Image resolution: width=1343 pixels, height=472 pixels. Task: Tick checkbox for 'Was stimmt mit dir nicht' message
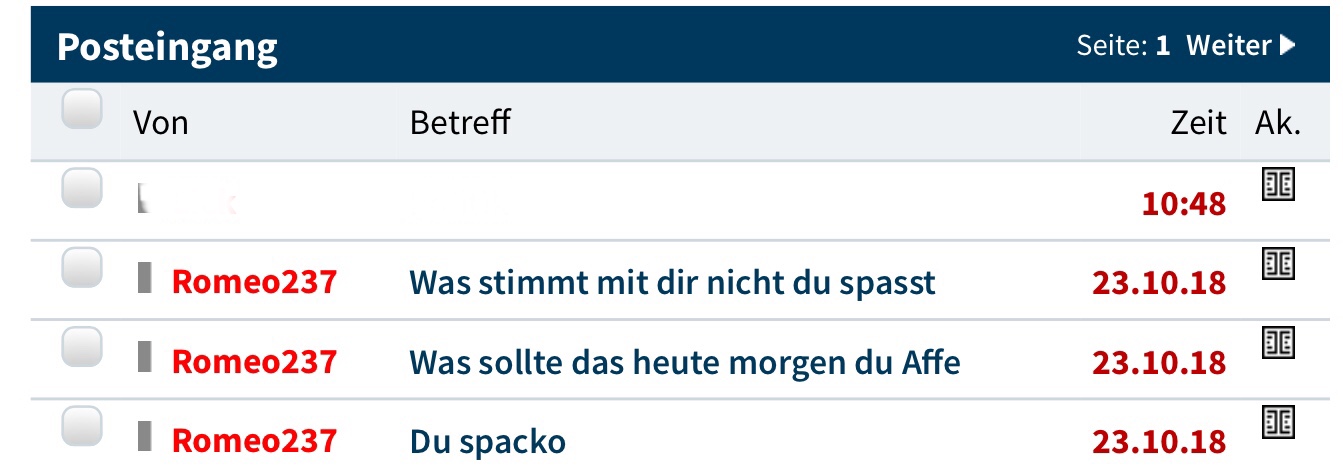point(82,267)
